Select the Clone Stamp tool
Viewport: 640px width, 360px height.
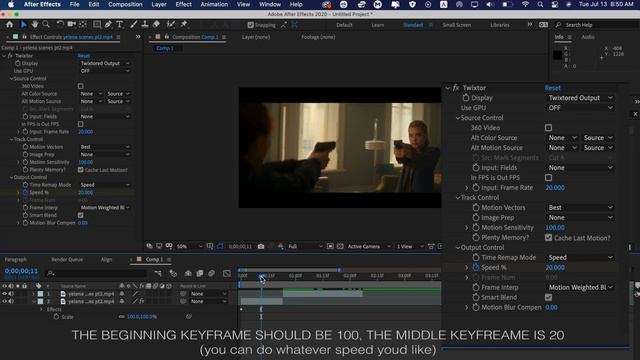(x=145, y=24)
